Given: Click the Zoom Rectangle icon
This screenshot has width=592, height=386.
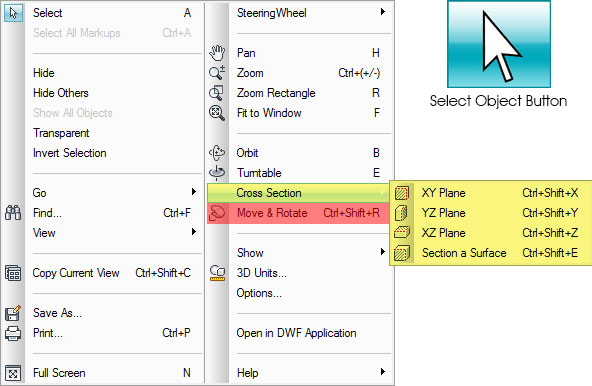Looking at the screenshot, I should click(x=217, y=93).
